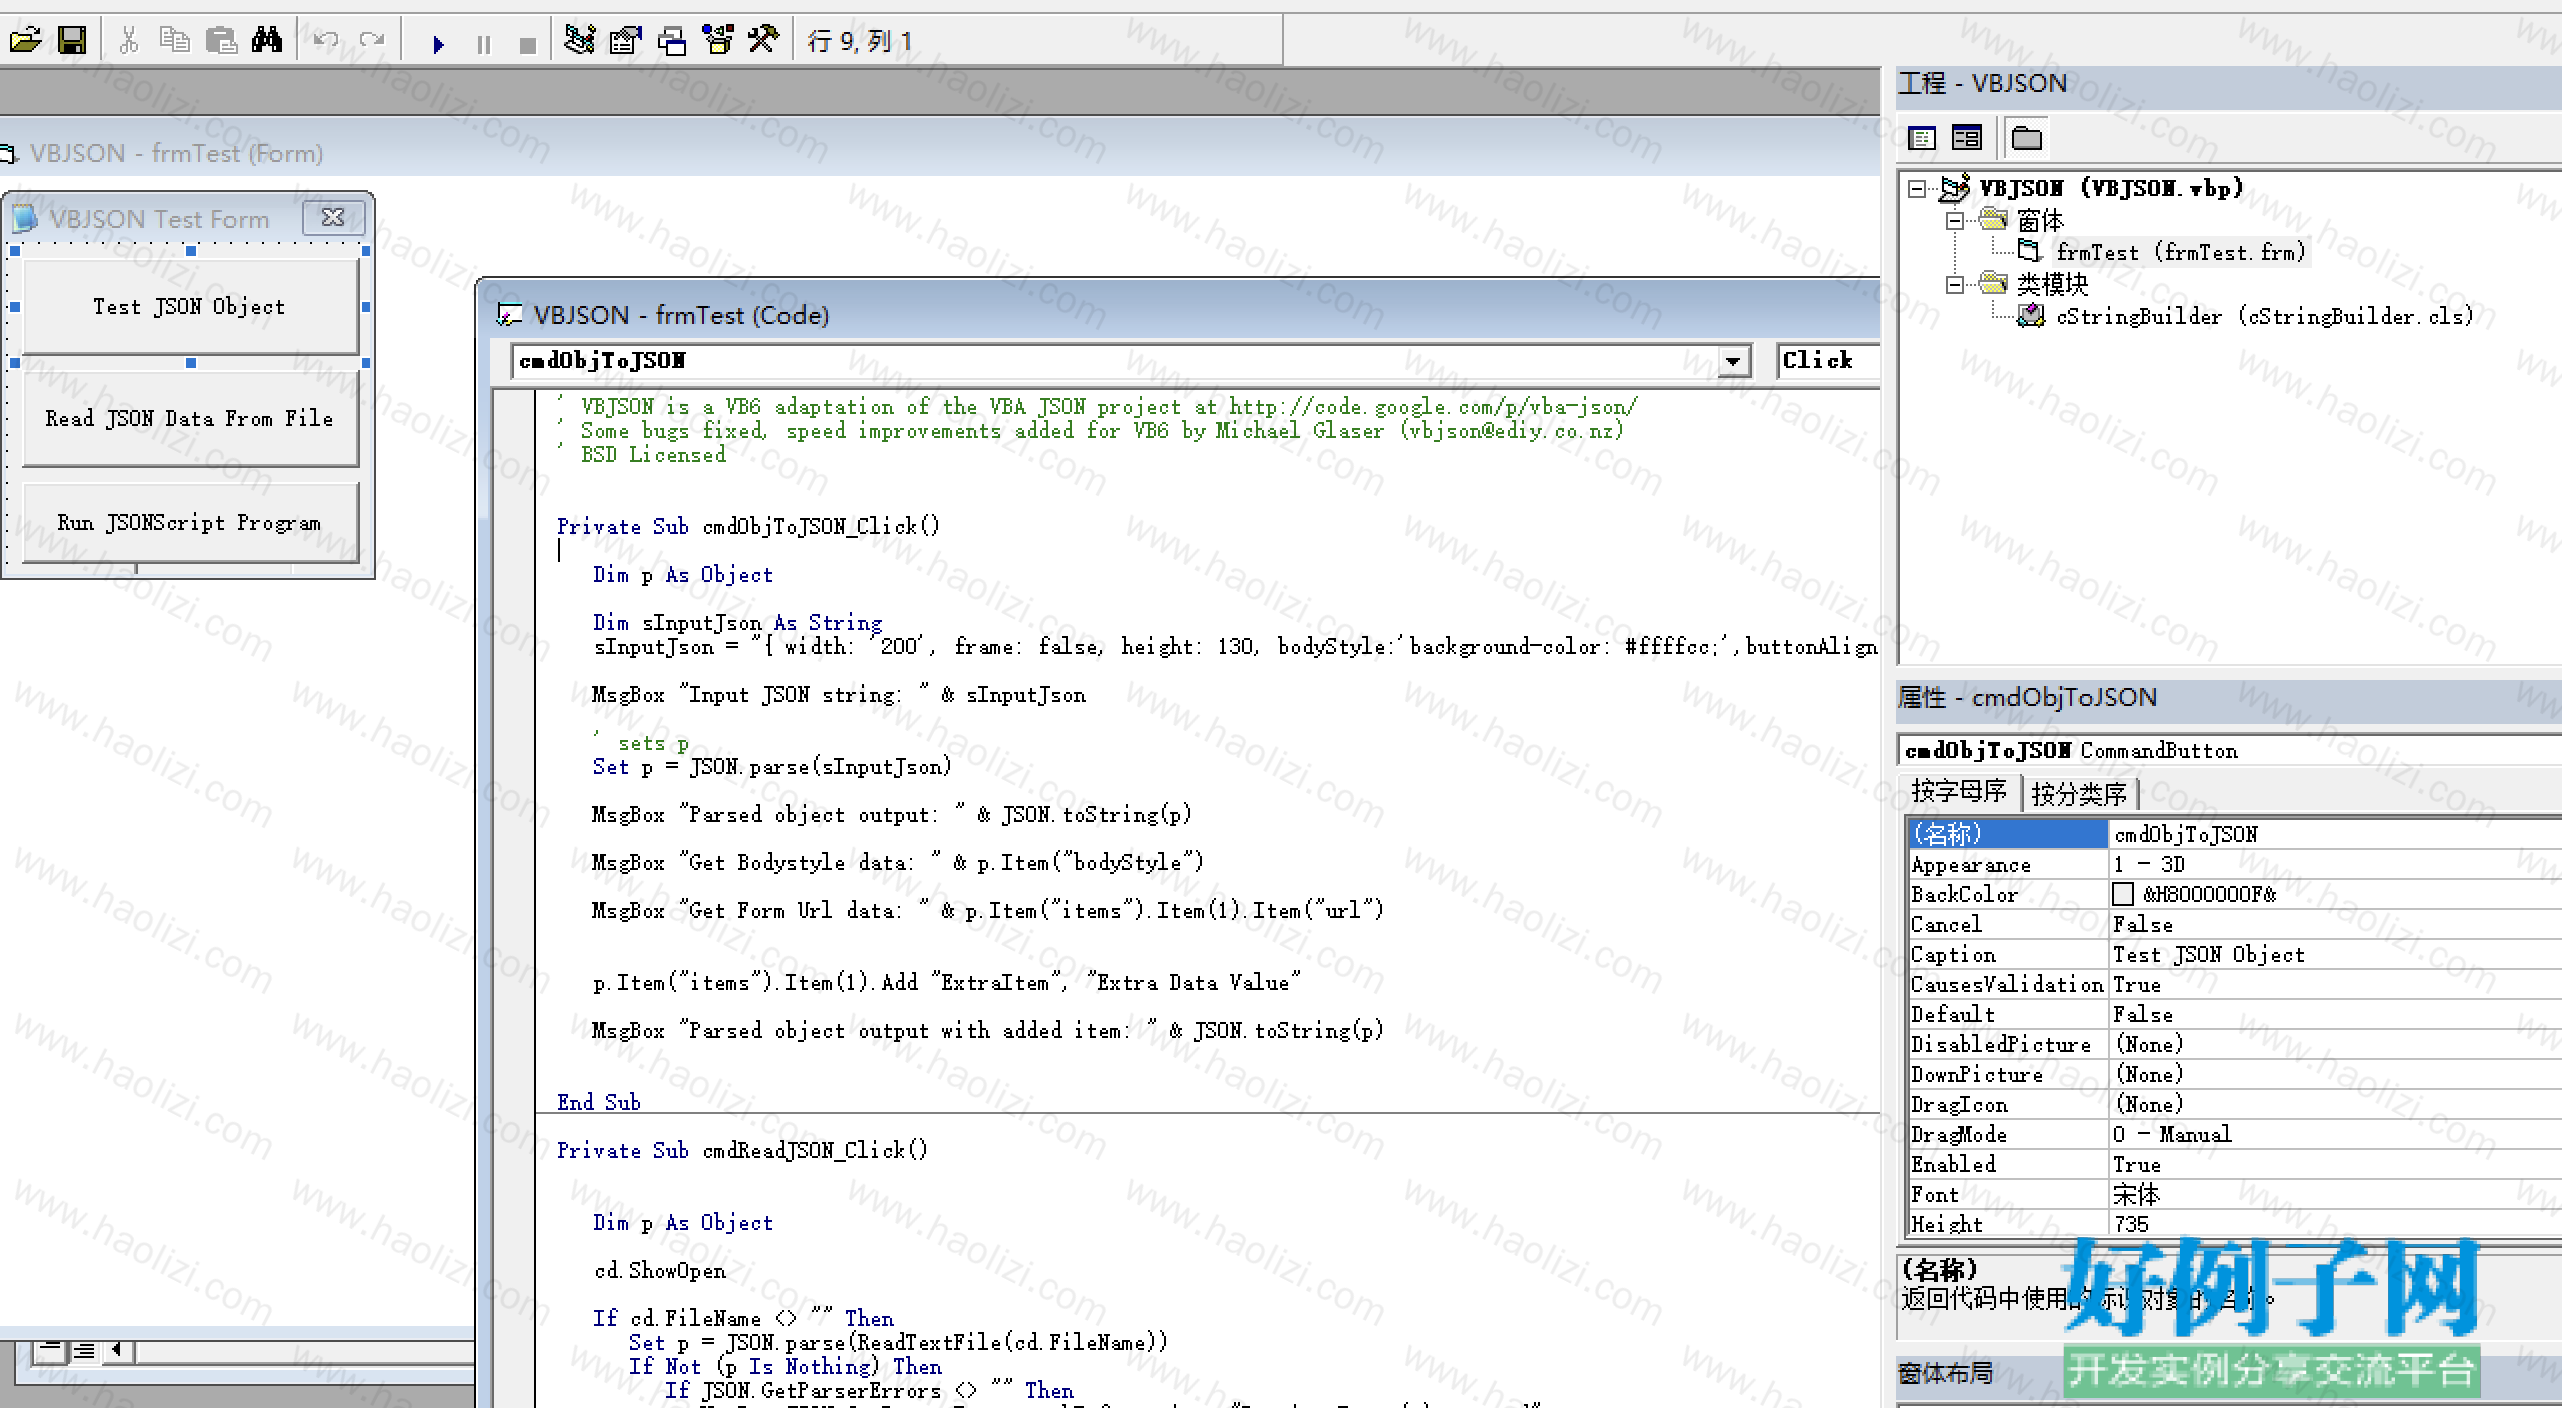This screenshot has width=2562, height=1408.
Task: Click the VBJSON - frmTest (Code) title bar
Action: click(1180, 315)
